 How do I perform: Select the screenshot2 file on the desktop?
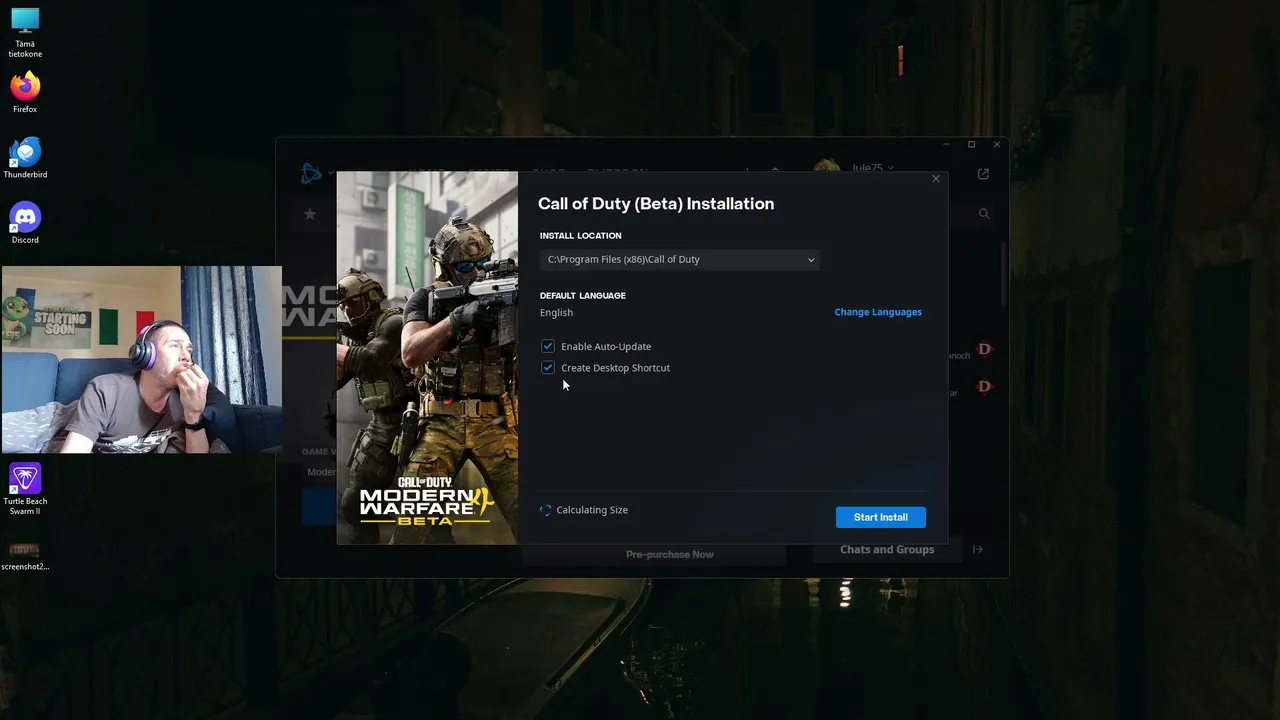25,556
